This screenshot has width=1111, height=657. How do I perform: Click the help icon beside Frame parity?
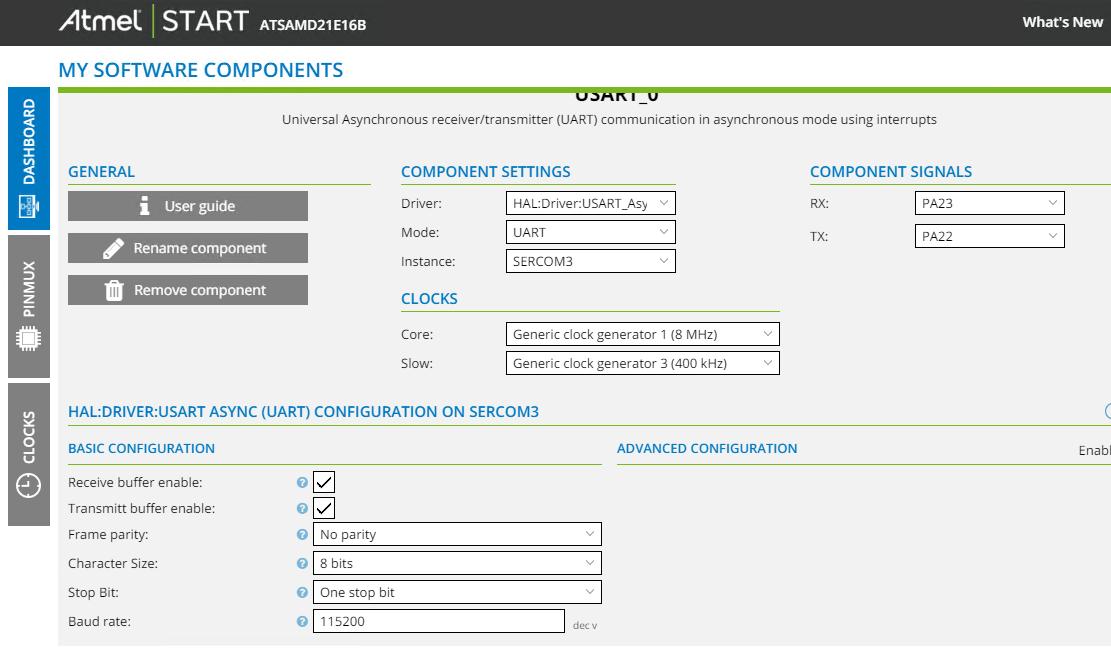pyautogui.click(x=300, y=534)
